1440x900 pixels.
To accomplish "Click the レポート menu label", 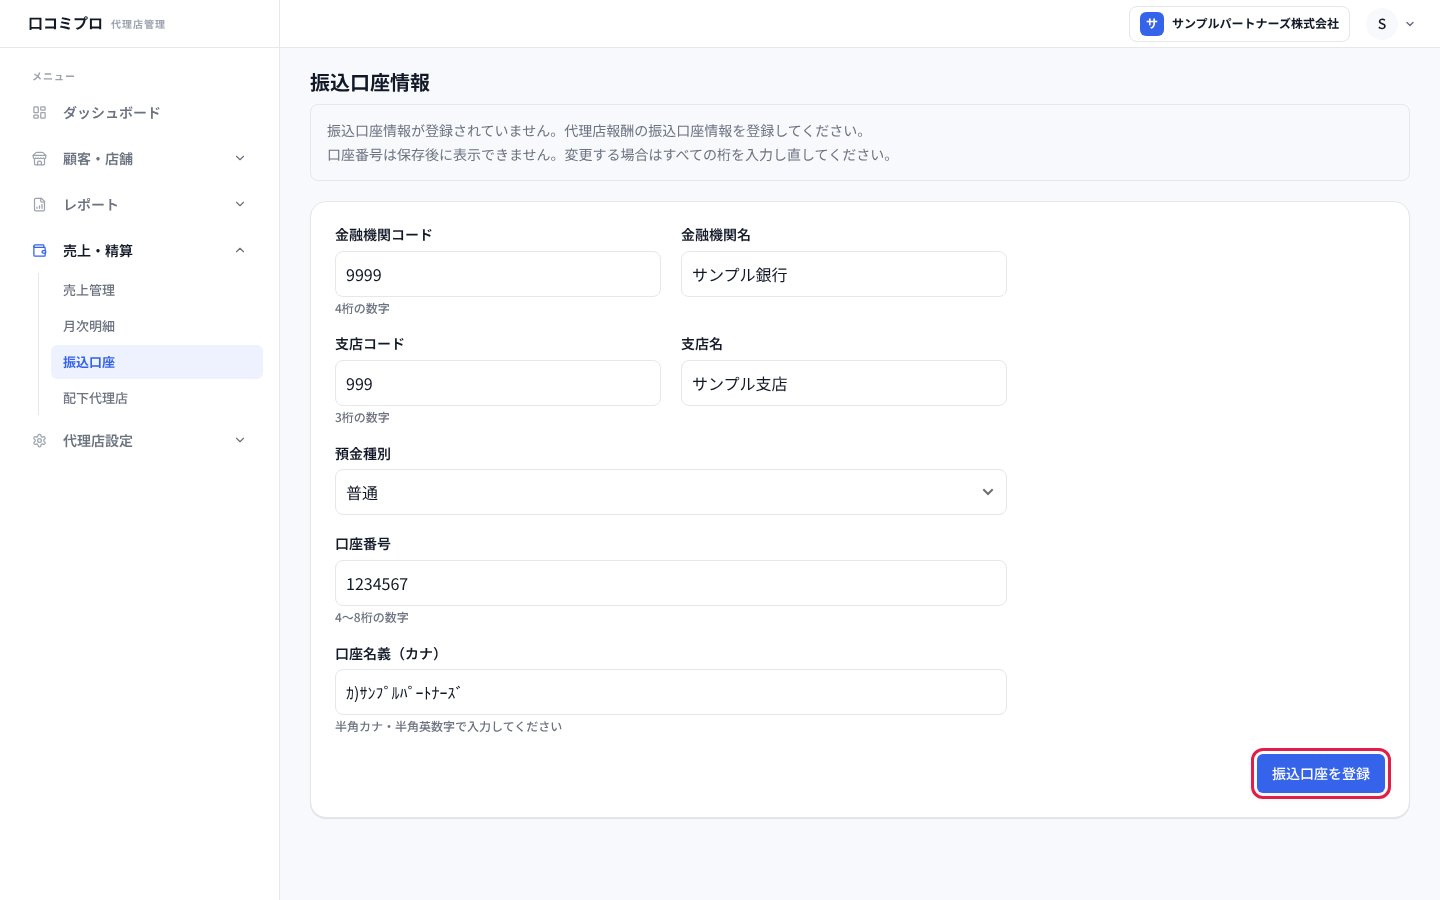I will (91, 205).
